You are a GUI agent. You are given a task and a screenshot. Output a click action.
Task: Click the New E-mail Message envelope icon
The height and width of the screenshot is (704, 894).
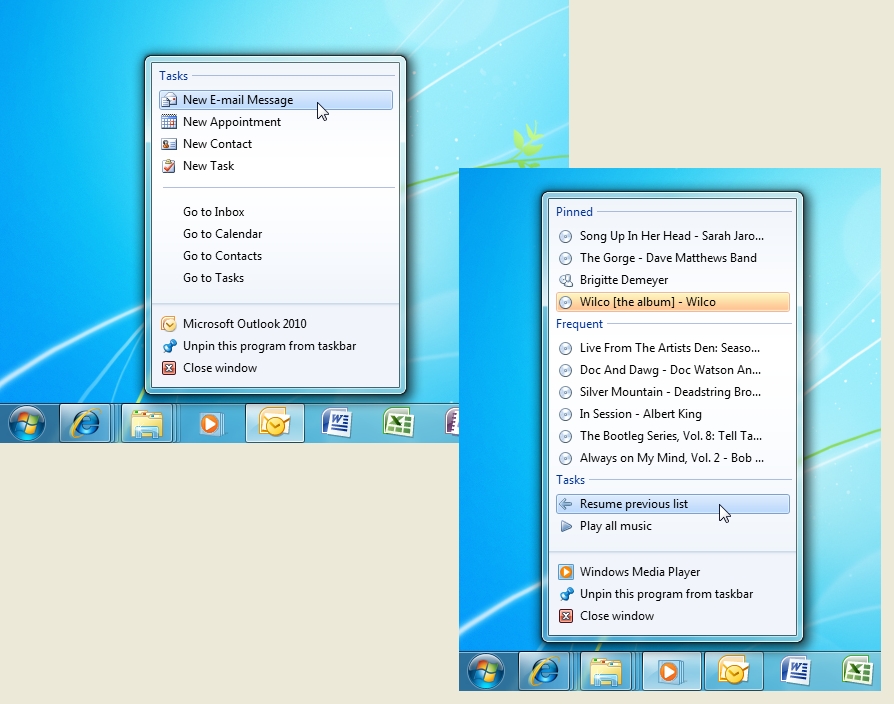coord(169,100)
